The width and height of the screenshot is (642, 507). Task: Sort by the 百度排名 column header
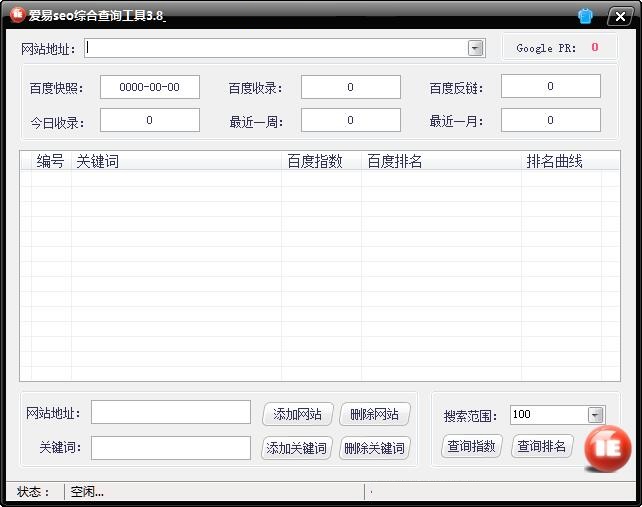point(441,161)
